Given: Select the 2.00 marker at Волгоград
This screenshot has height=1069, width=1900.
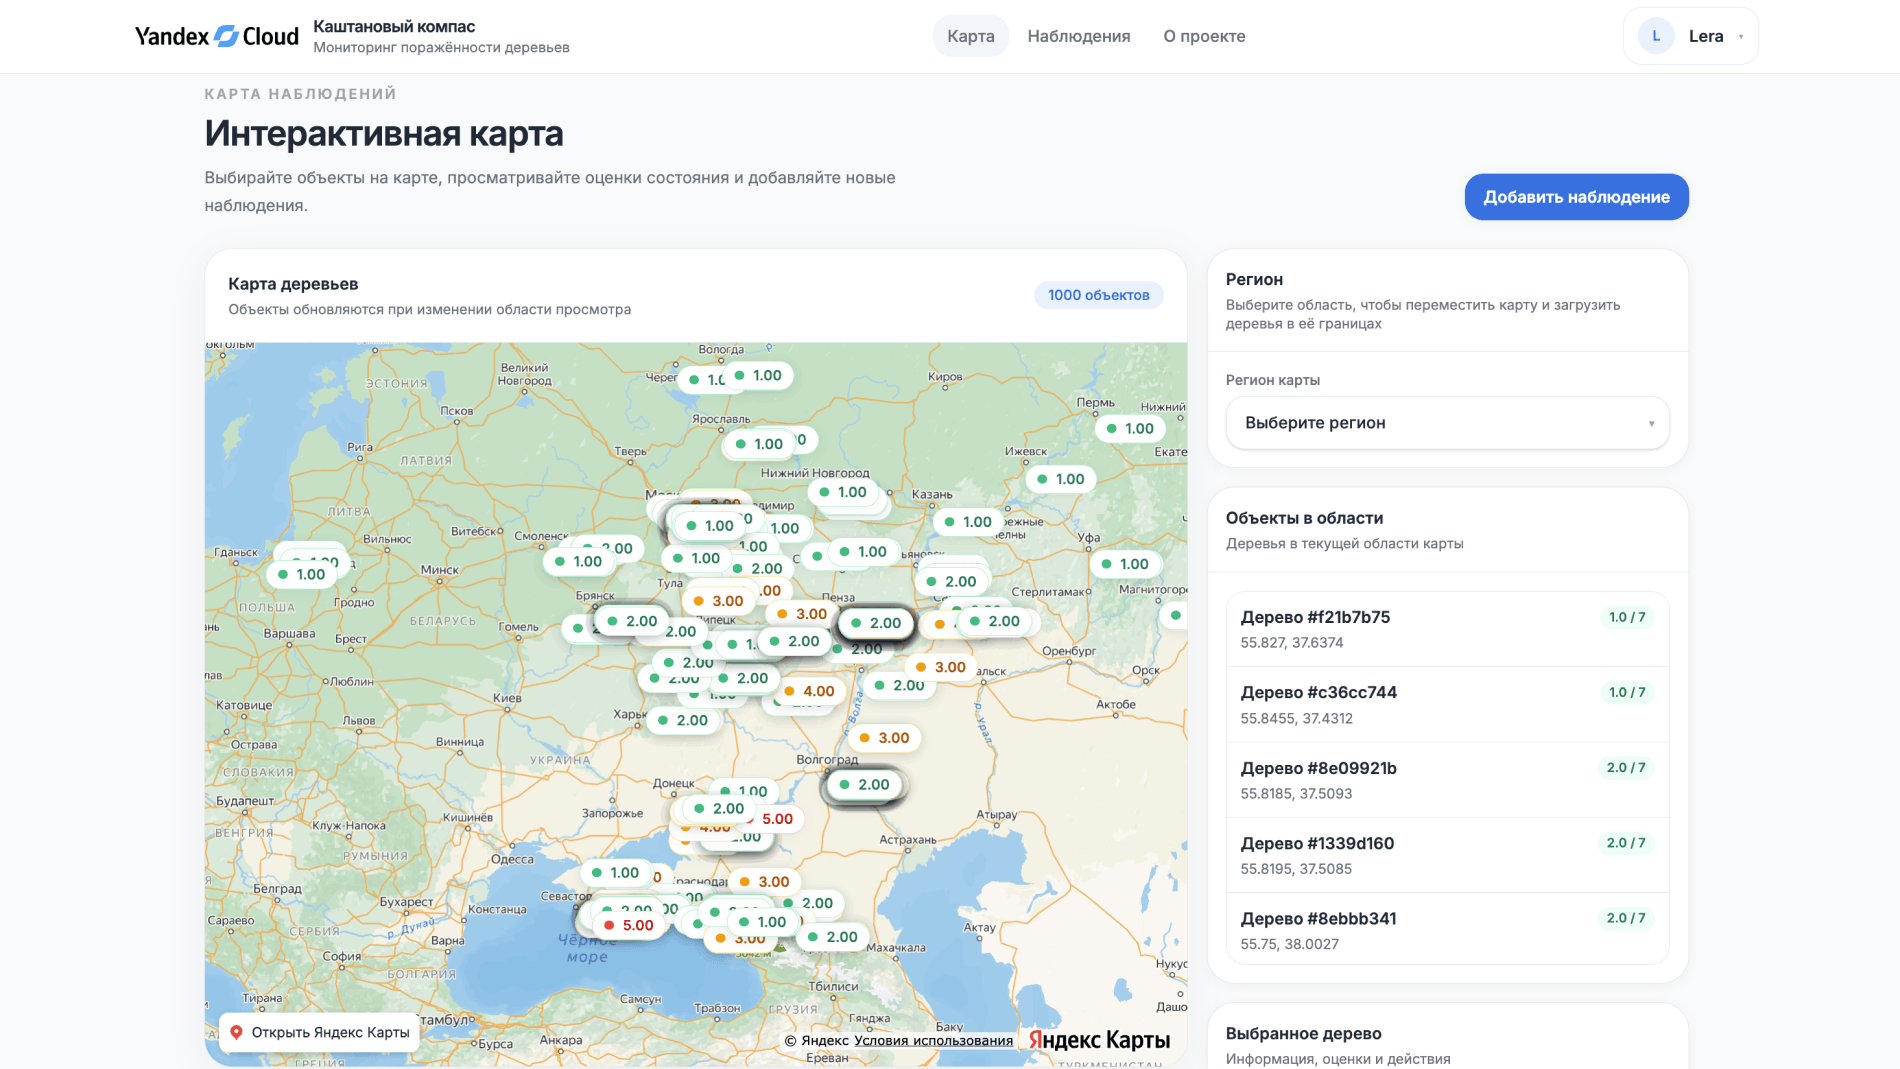Looking at the screenshot, I should coord(864,785).
